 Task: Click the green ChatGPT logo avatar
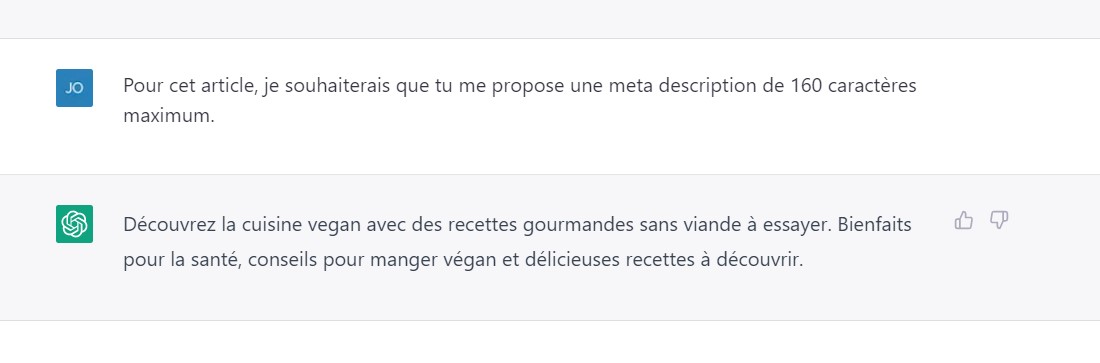(74, 224)
